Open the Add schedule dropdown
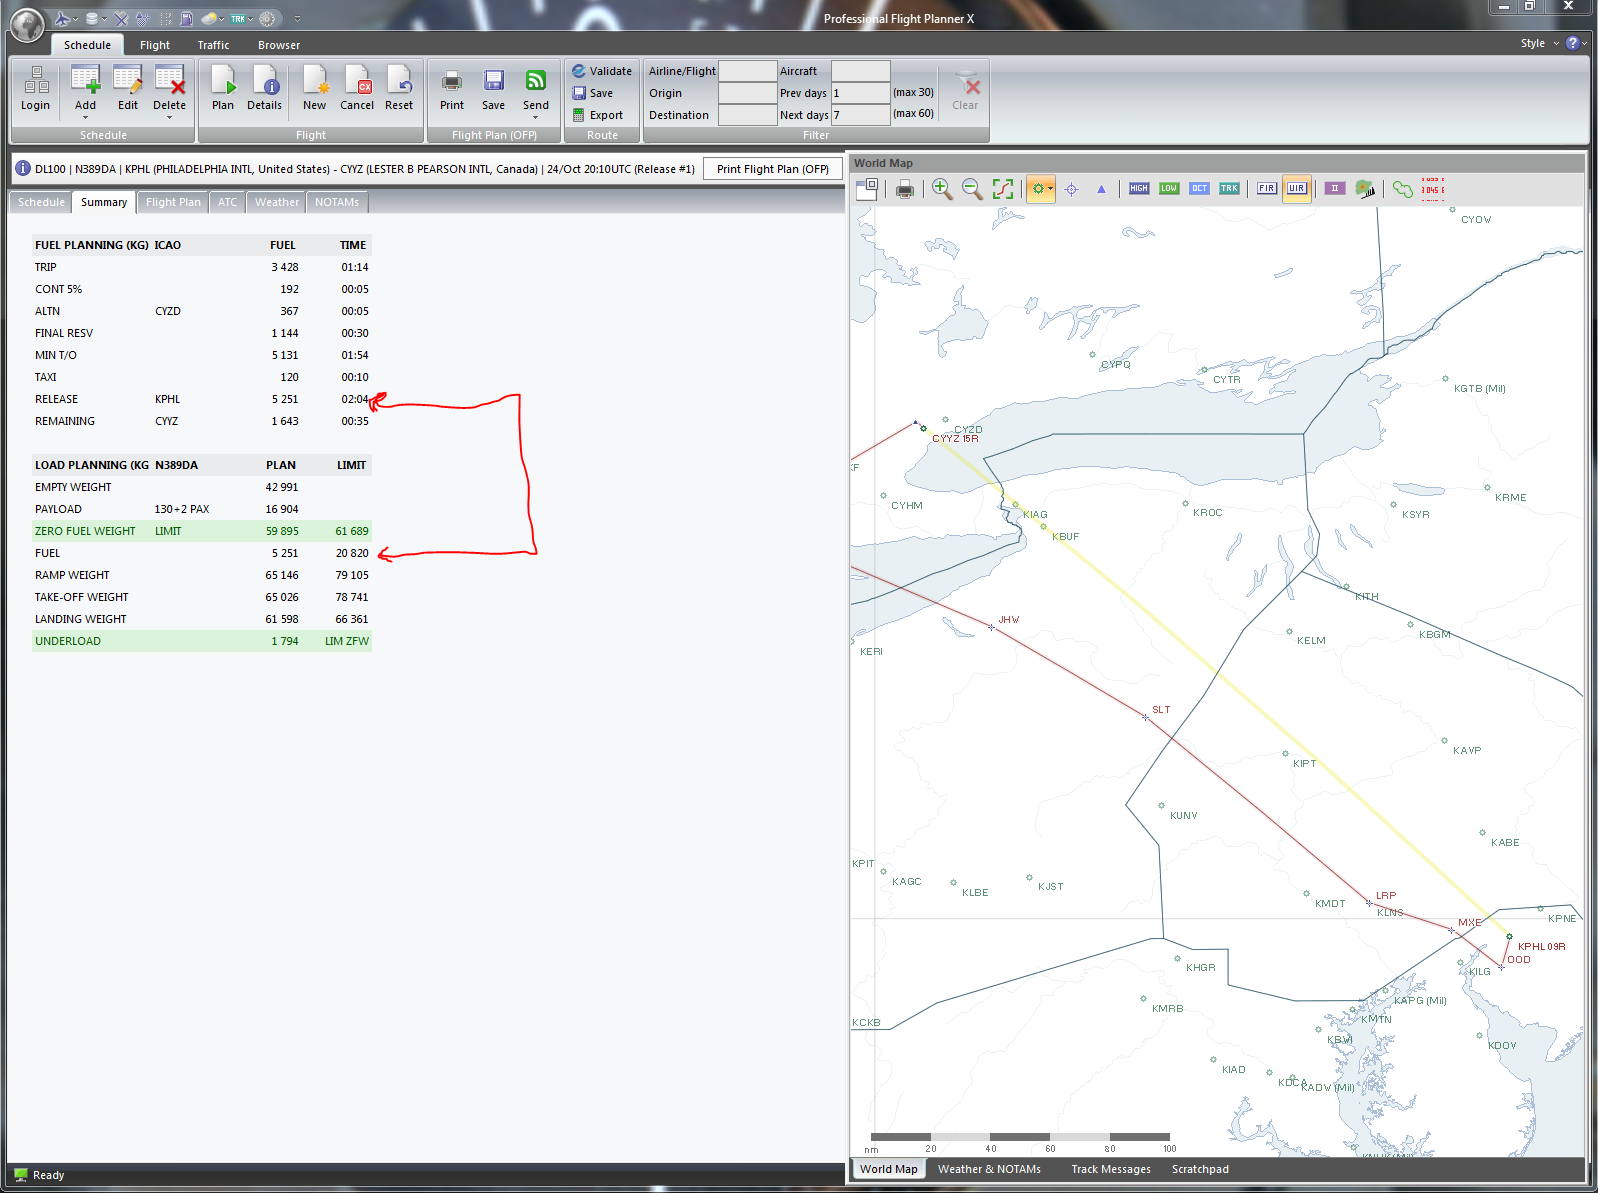Image resolution: width=1598 pixels, height=1193 pixels. click(x=86, y=118)
